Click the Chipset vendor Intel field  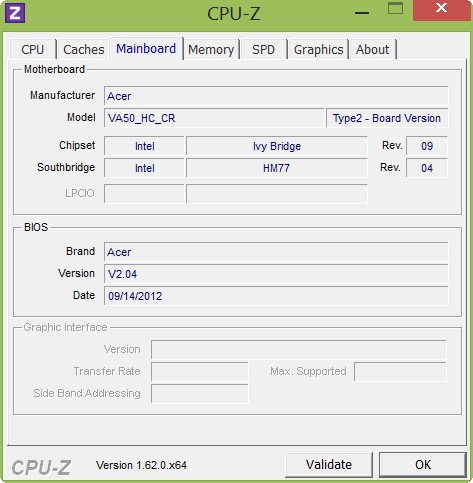pyautogui.click(x=144, y=146)
